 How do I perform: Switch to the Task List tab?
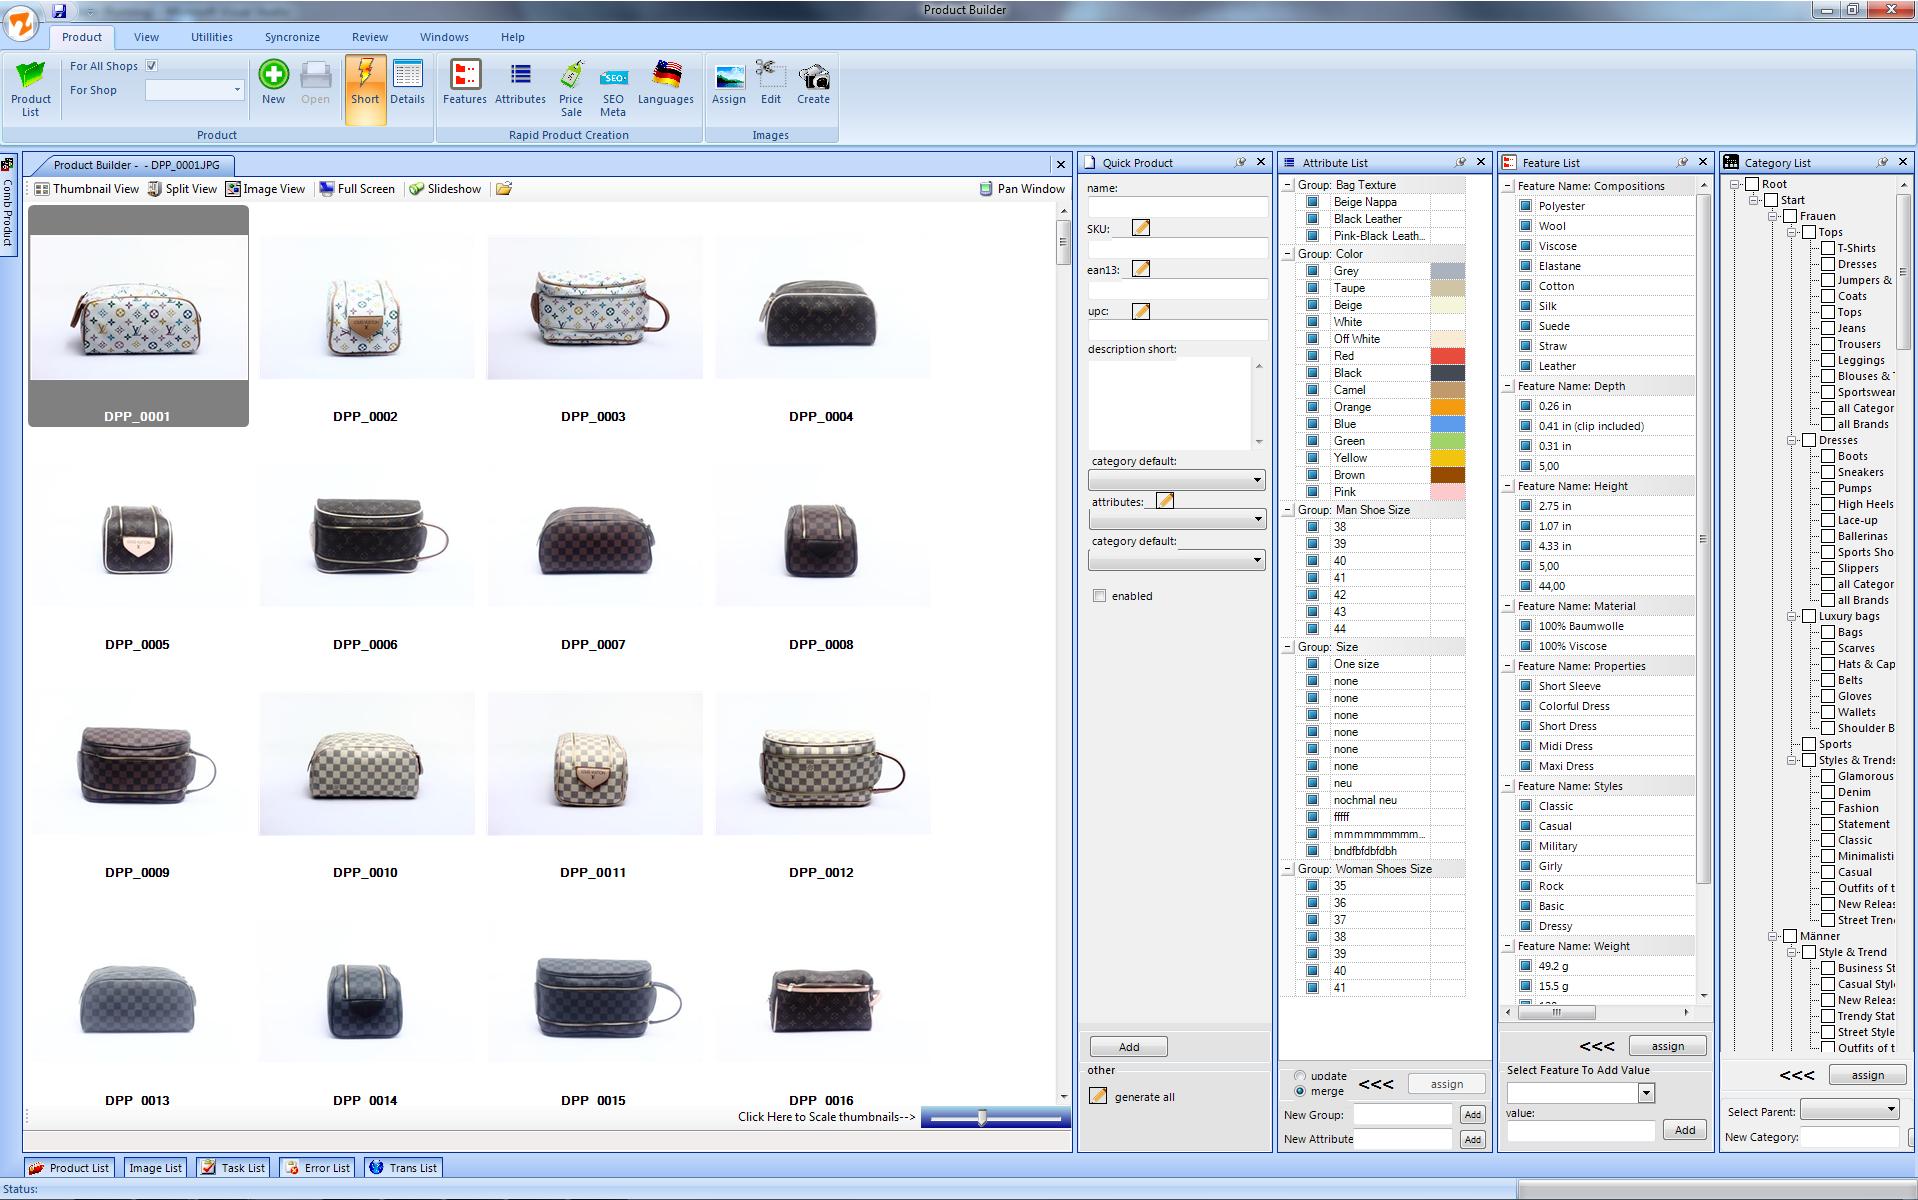[x=234, y=1168]
